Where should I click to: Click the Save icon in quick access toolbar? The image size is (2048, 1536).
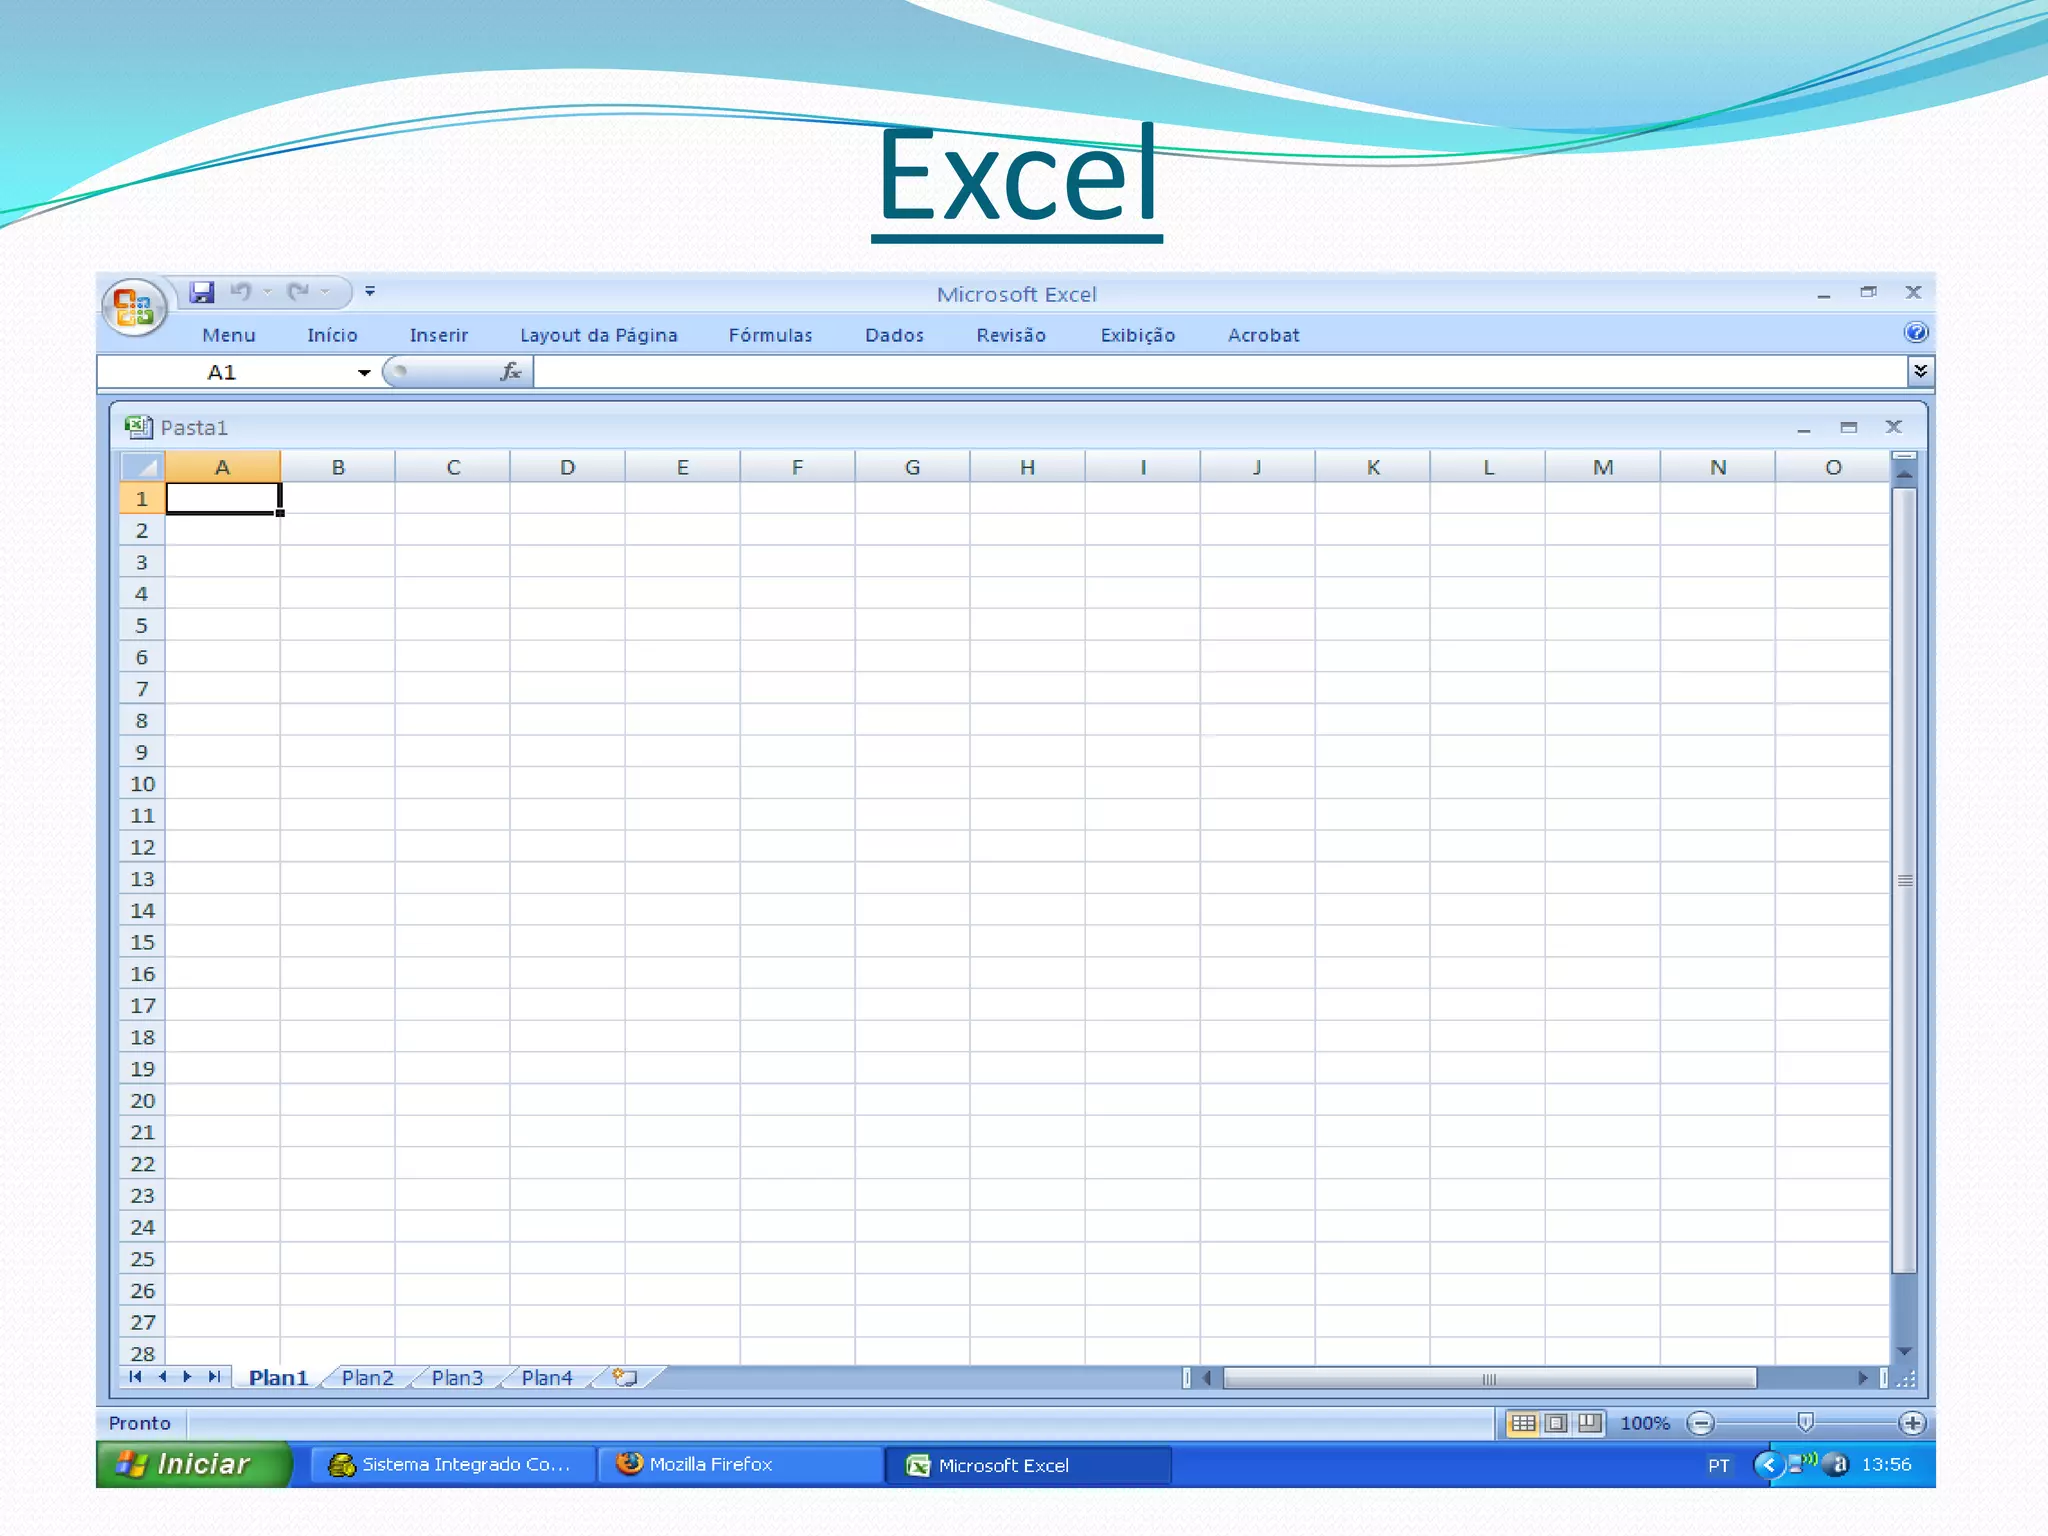click(202, 292)
